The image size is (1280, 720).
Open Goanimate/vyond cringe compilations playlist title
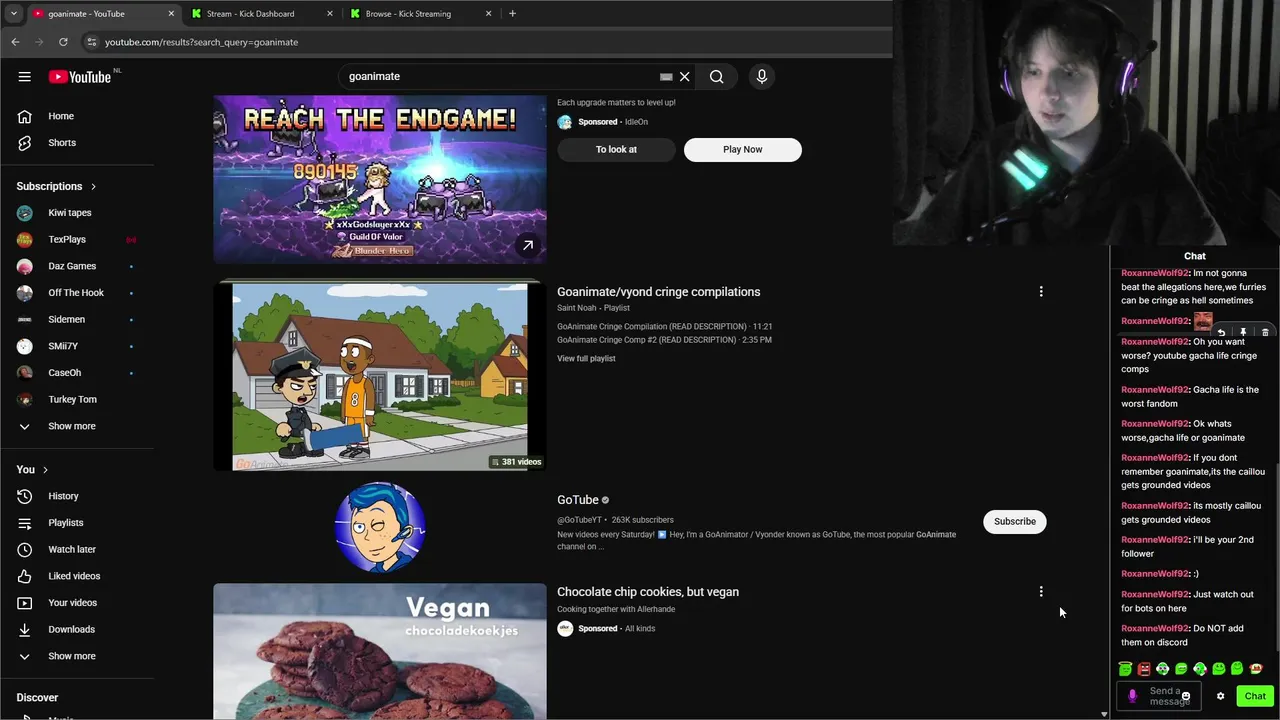click(x=658, y=292)
